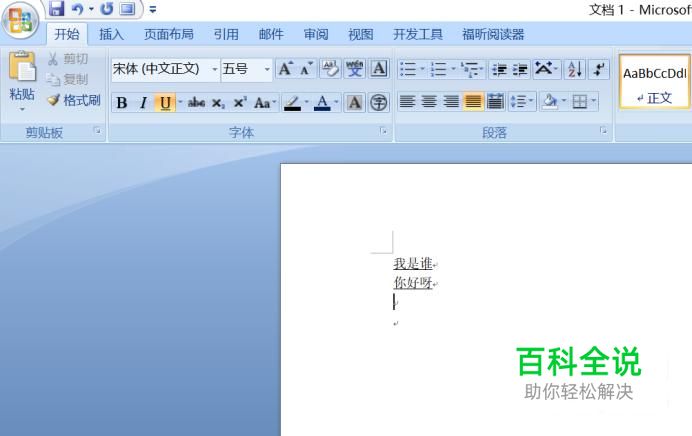The height and width of the screenshot is (436, 692).
Task: Apply character border icon
Action: pos(379,69)
